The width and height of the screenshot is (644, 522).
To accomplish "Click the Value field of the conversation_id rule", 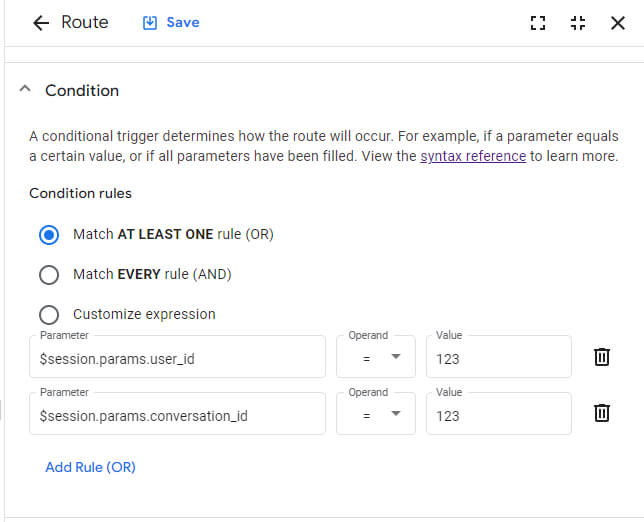I will click(x=498, y=414).
